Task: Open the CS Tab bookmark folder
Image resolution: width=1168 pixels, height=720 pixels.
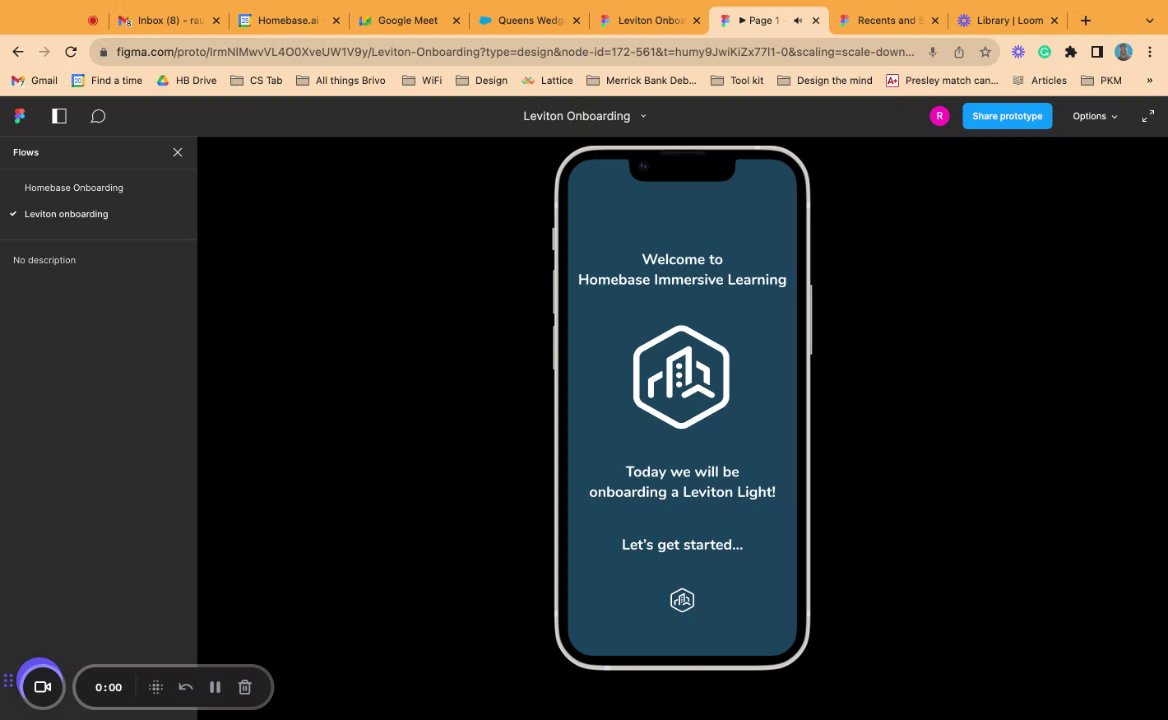Action: pos(256,80)
